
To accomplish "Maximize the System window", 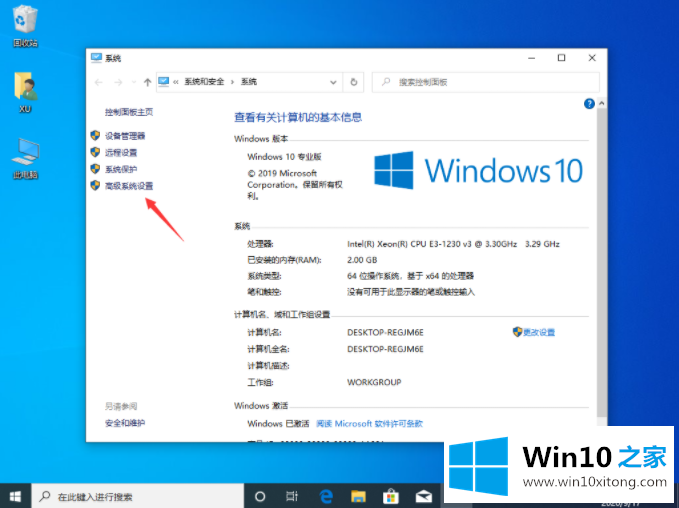I will [x=561, y=58].
